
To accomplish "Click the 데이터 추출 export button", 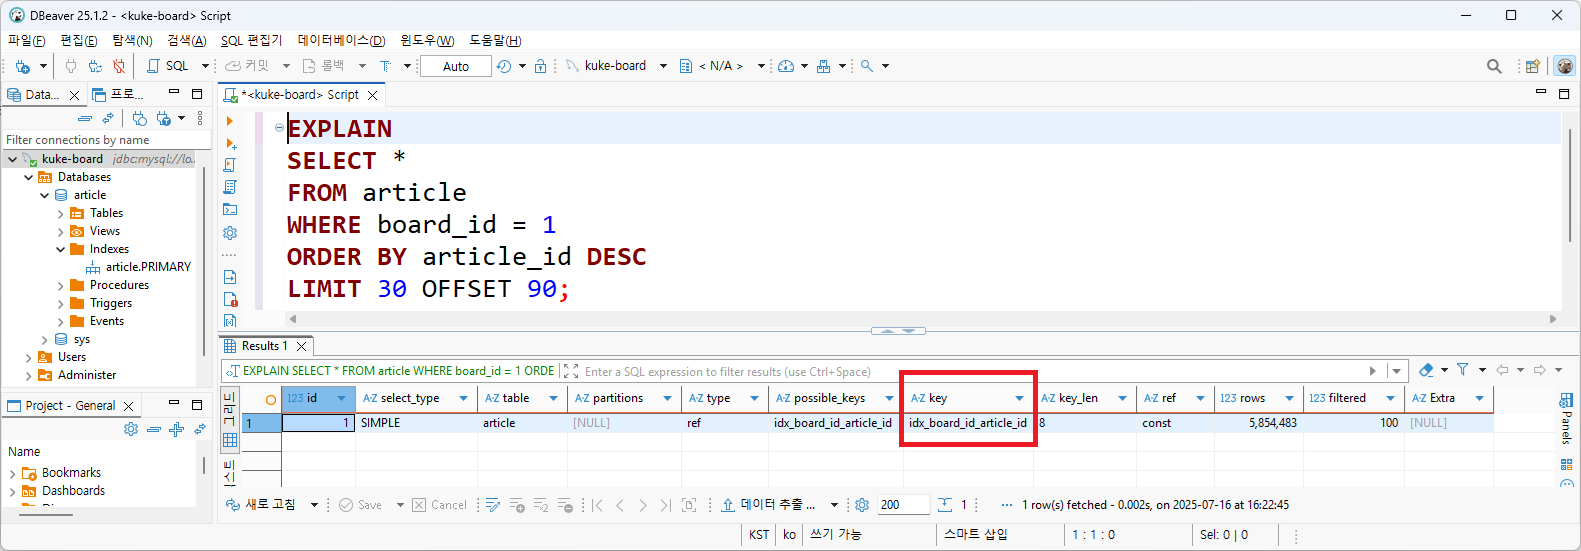I will click(x=769, y=505).
